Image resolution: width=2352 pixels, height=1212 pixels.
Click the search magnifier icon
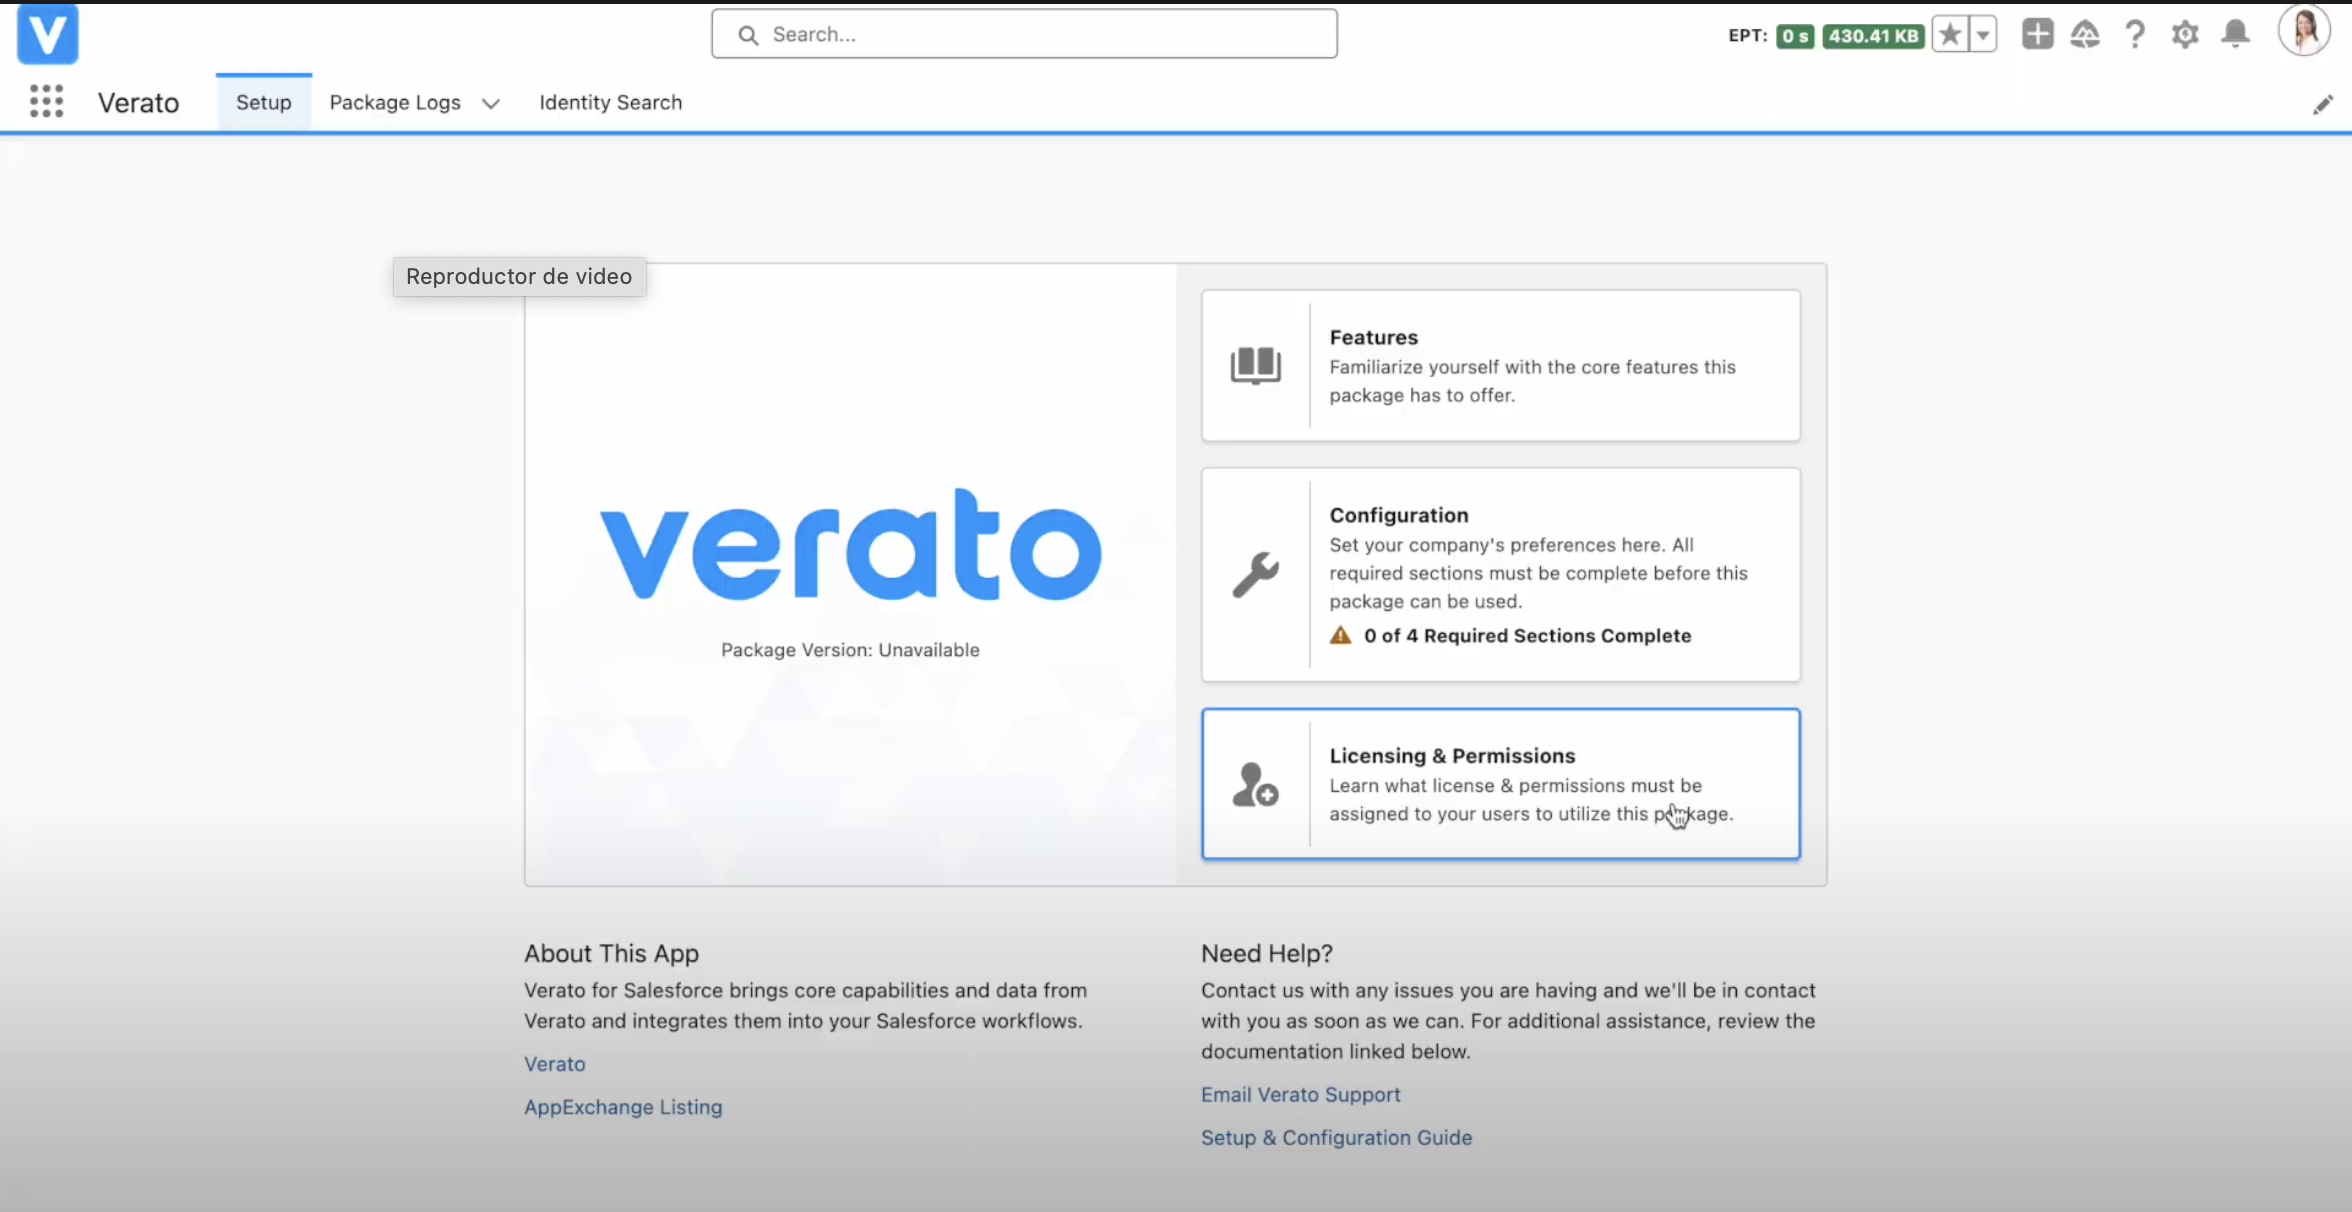tap(748, 35)
